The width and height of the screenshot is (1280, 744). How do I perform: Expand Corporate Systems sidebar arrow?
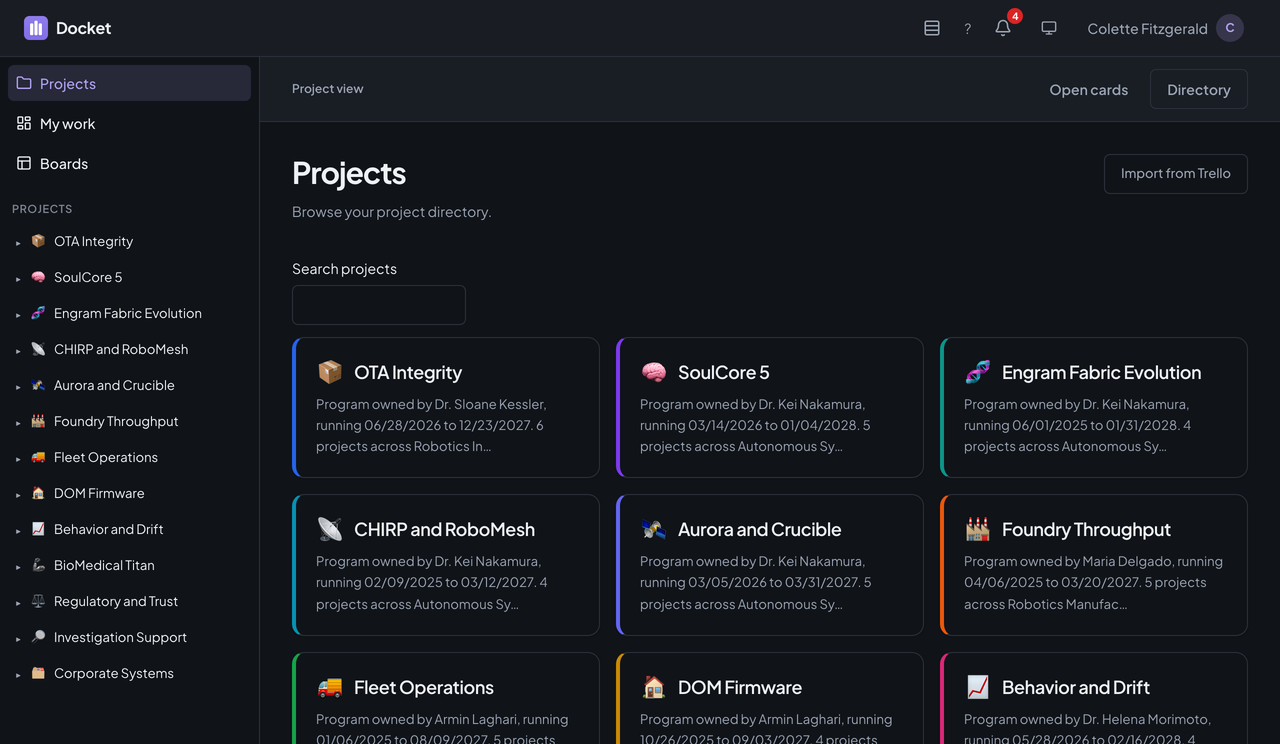point(18,675)
